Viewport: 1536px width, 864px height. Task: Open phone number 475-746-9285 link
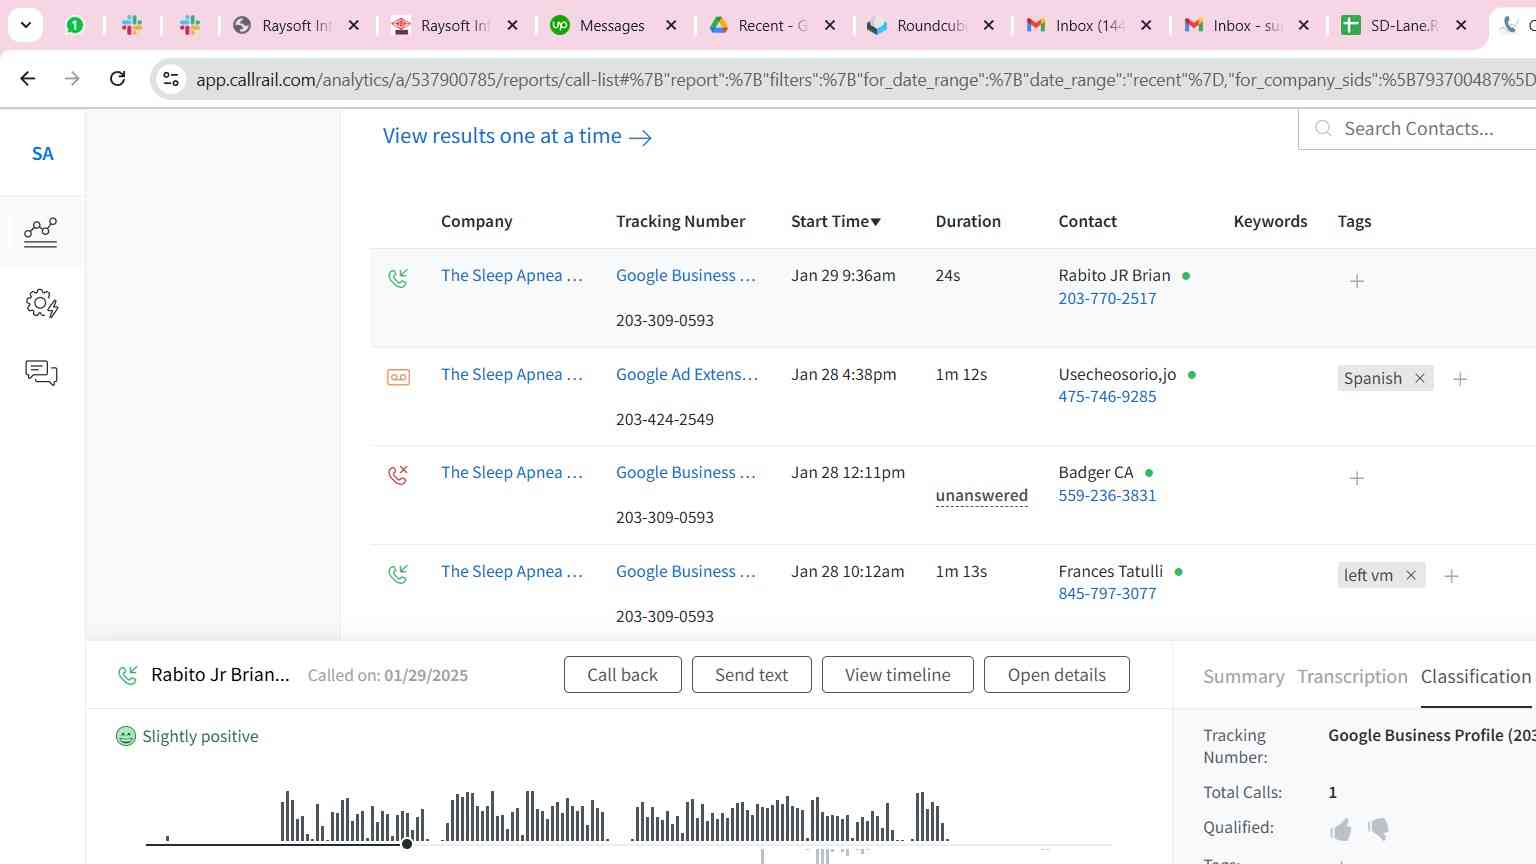1107,396
